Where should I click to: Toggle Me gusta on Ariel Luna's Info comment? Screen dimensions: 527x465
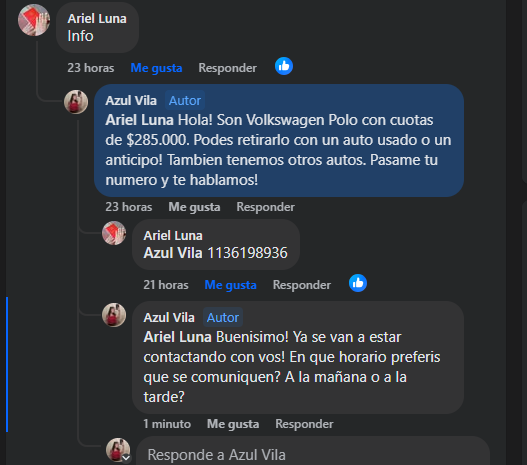156,68
